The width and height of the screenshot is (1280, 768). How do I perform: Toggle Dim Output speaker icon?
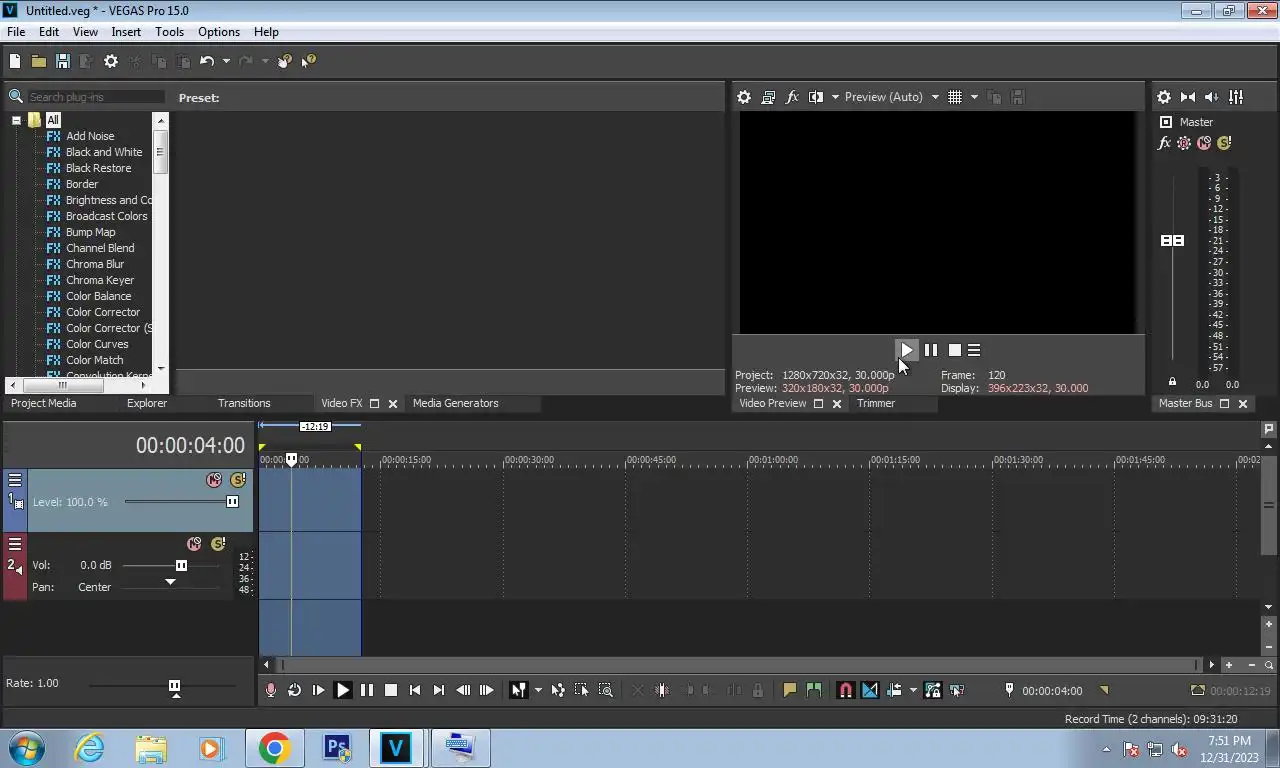(1212, 97)
